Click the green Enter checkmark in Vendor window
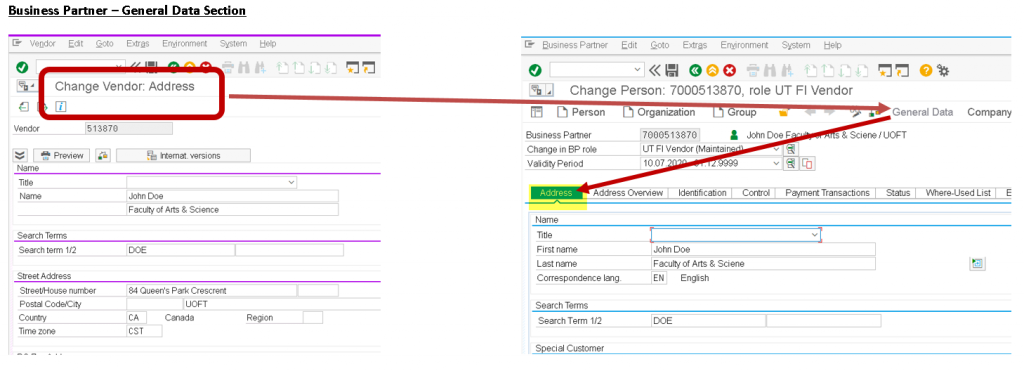This screenshot has height=371, width=1024. 22,67
